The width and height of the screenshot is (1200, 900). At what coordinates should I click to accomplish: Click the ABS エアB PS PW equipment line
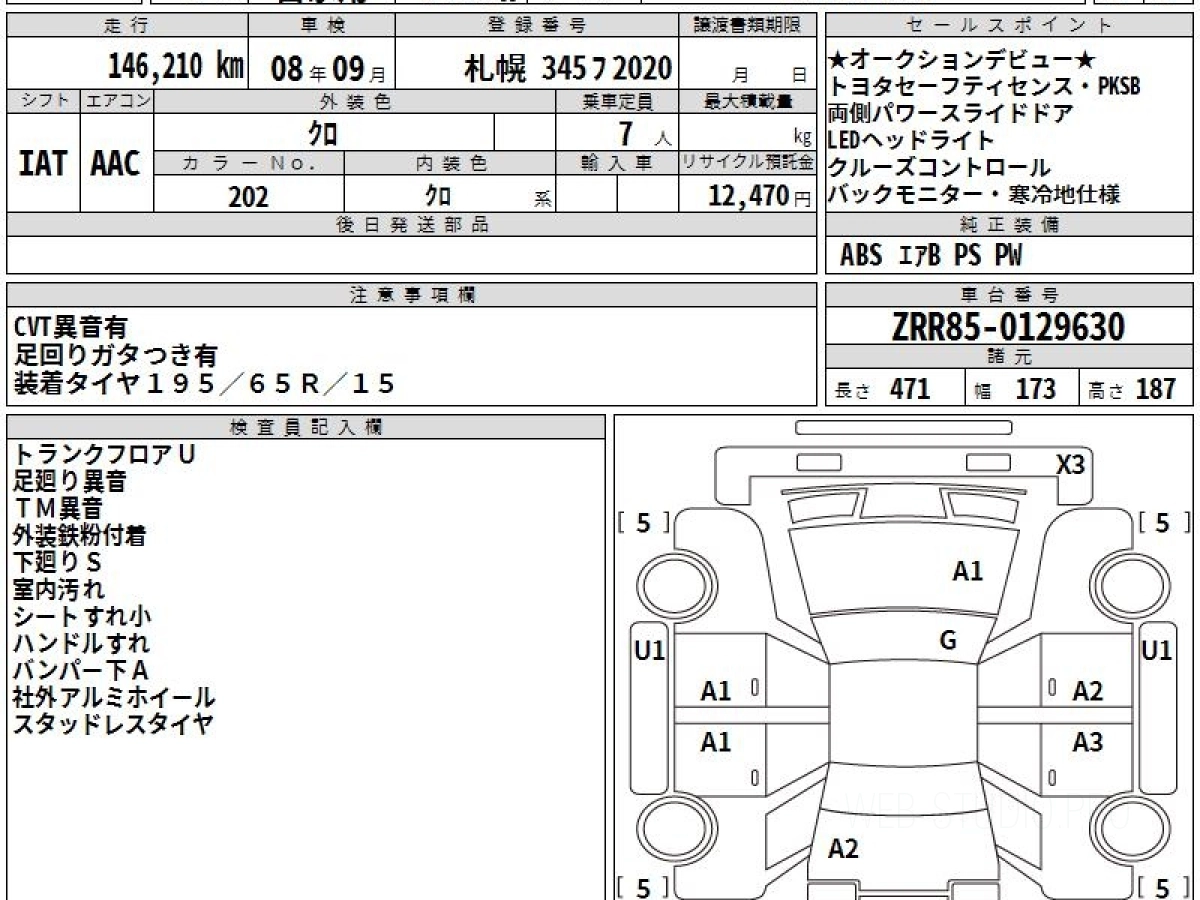point(931,256)
